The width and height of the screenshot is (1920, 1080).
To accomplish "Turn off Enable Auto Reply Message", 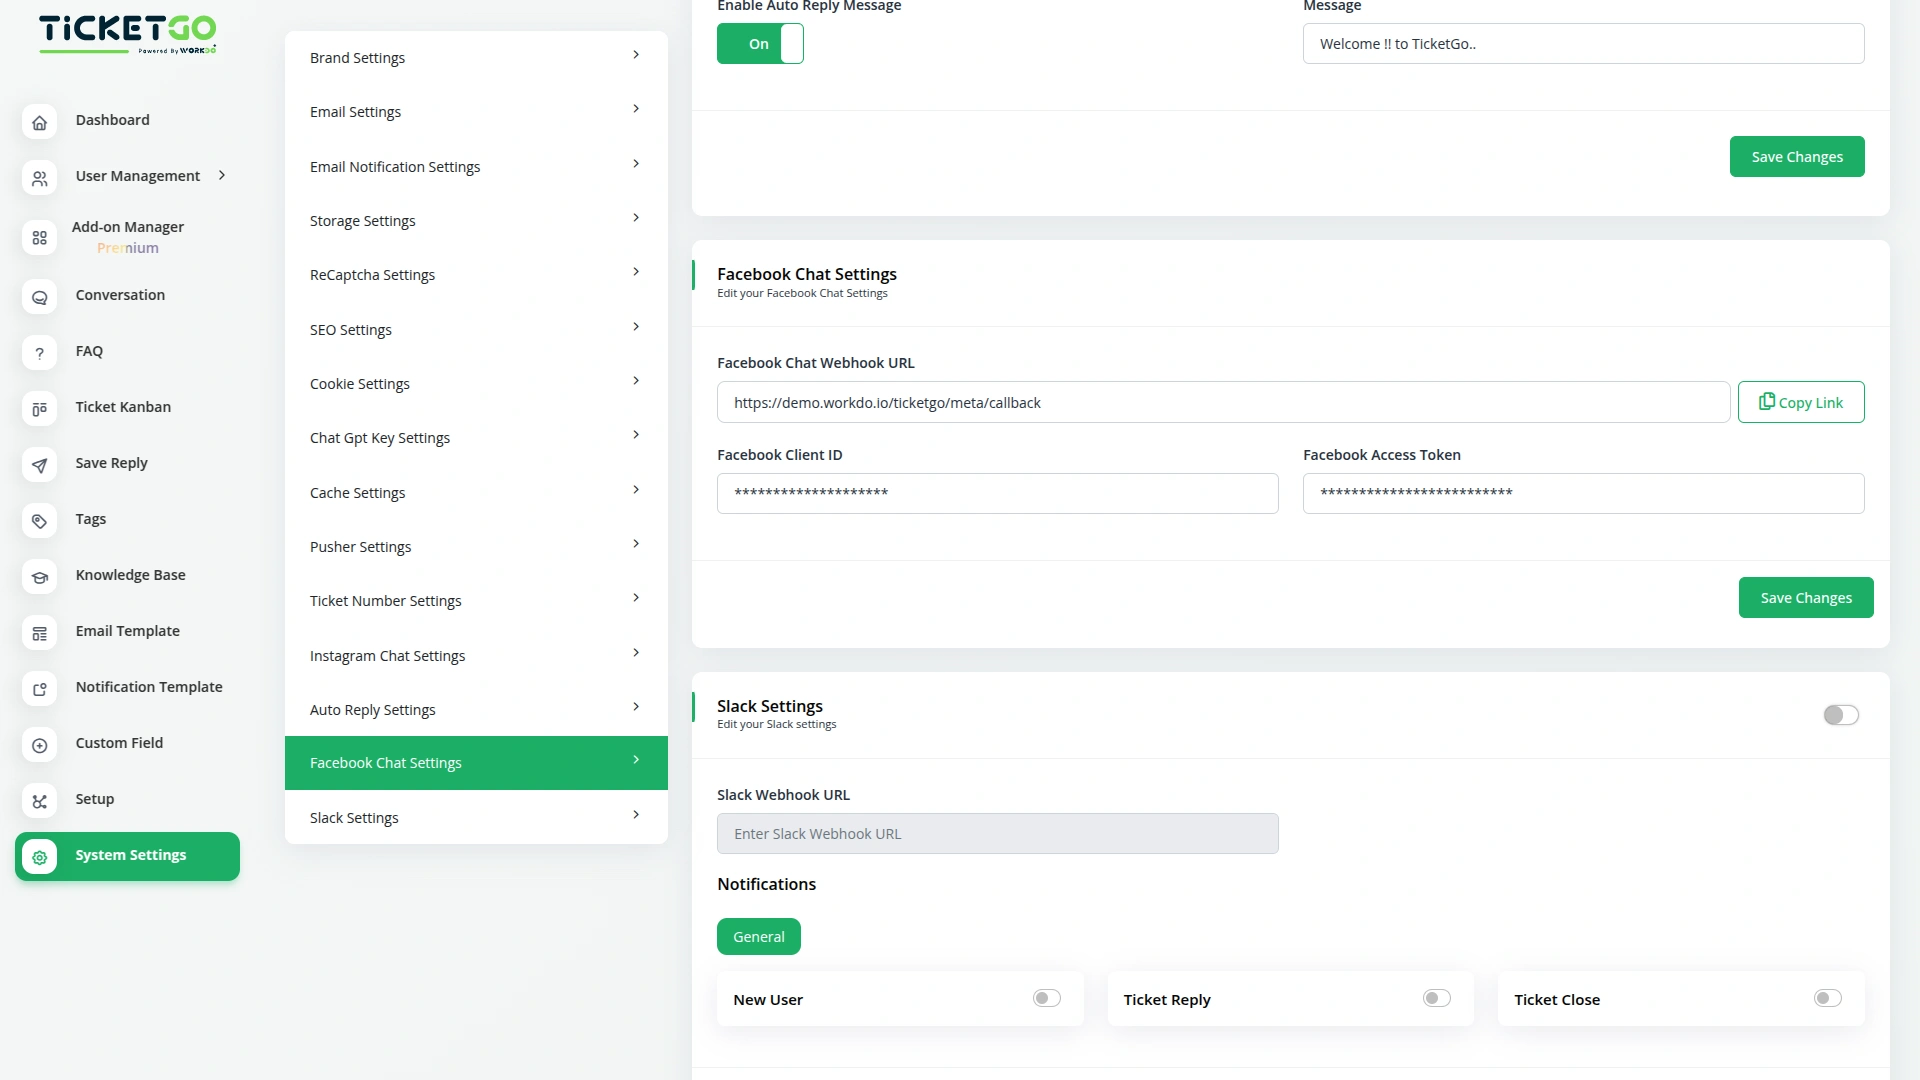I will (760, 43).
